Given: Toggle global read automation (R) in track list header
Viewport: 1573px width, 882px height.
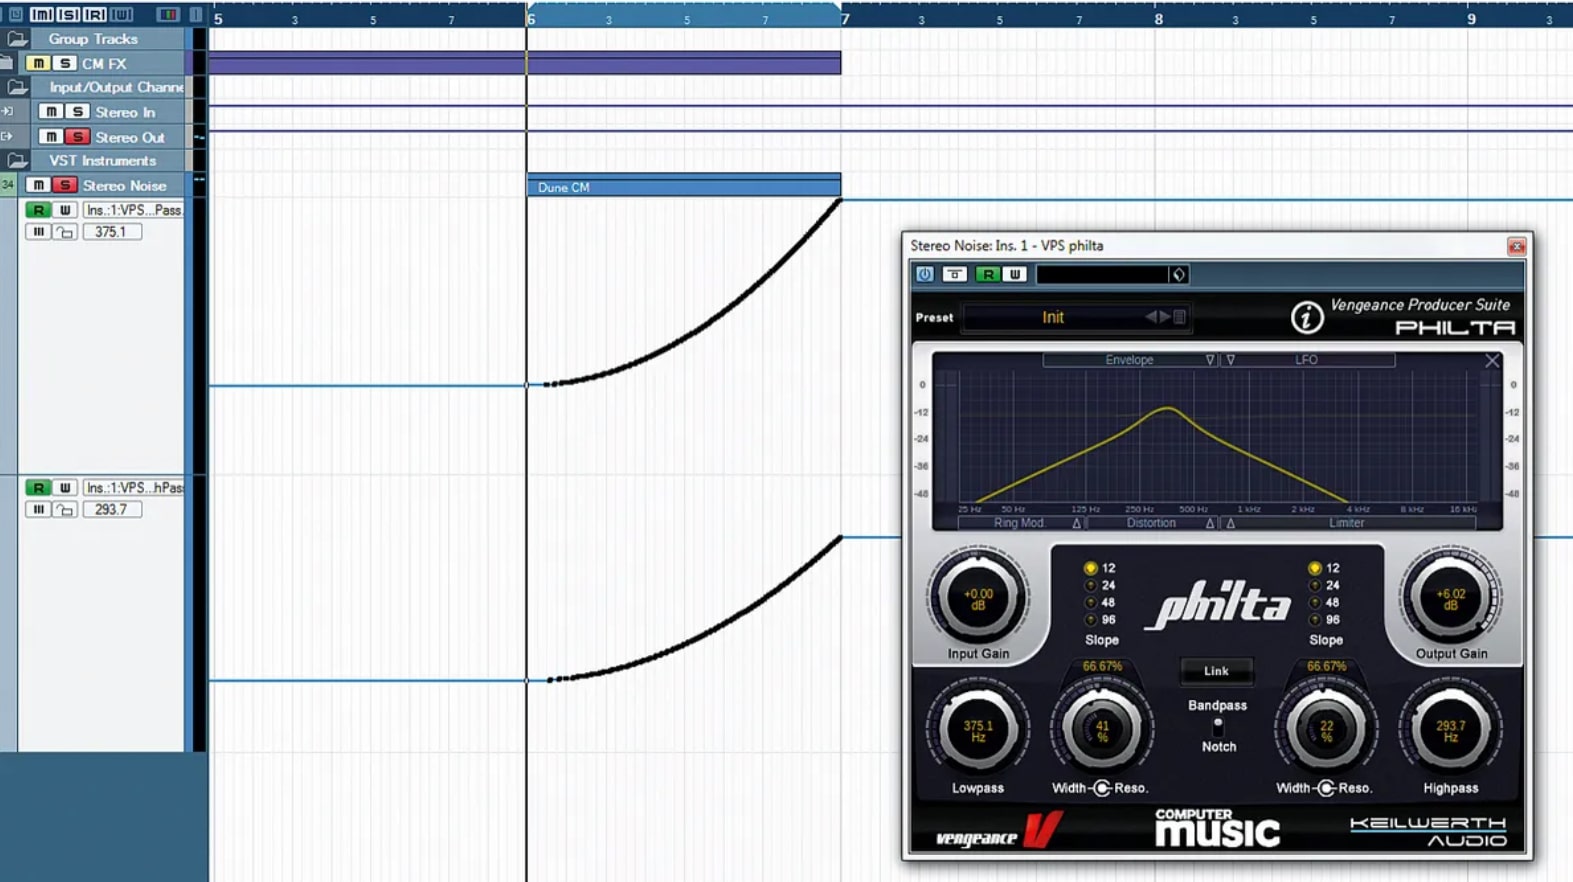Looking at the screenshot, I should click(x=95, y=14).
